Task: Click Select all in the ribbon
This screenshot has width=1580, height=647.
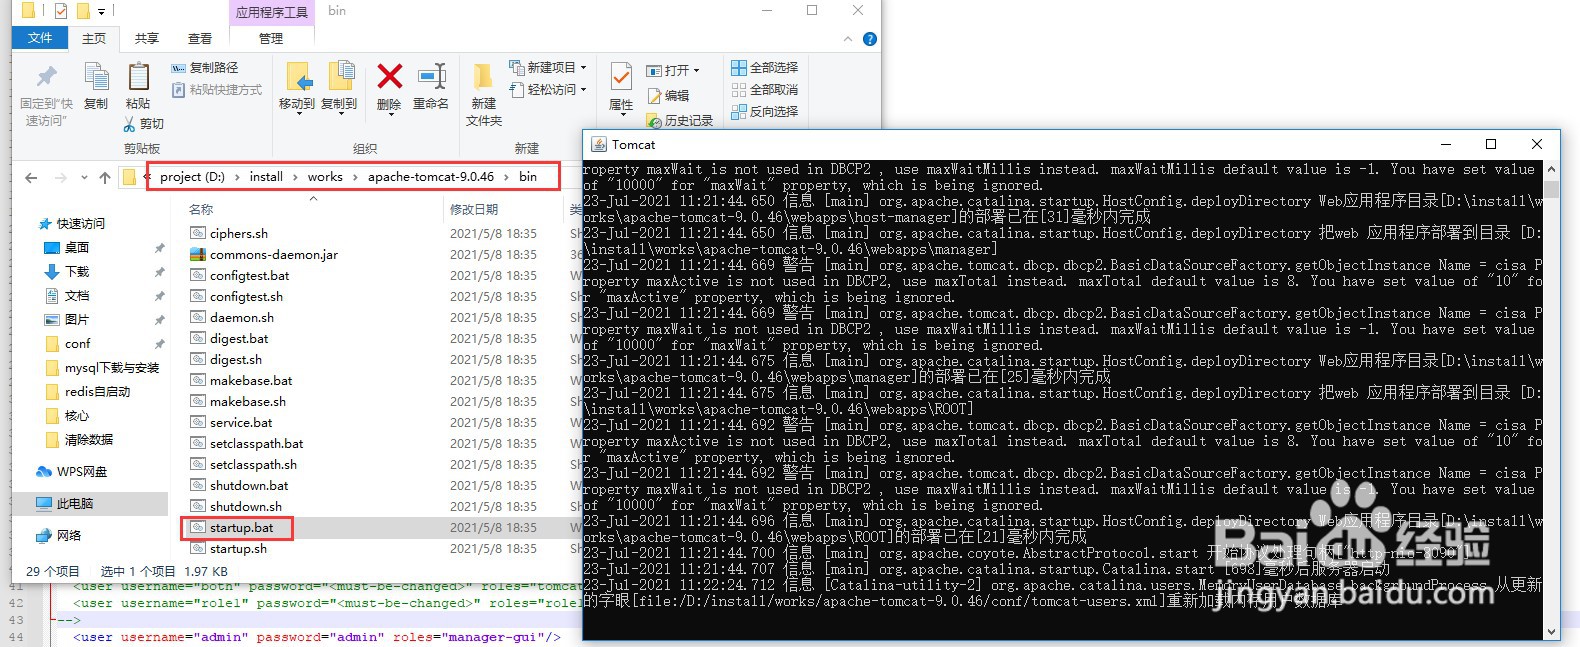Action: coord(765,68)
